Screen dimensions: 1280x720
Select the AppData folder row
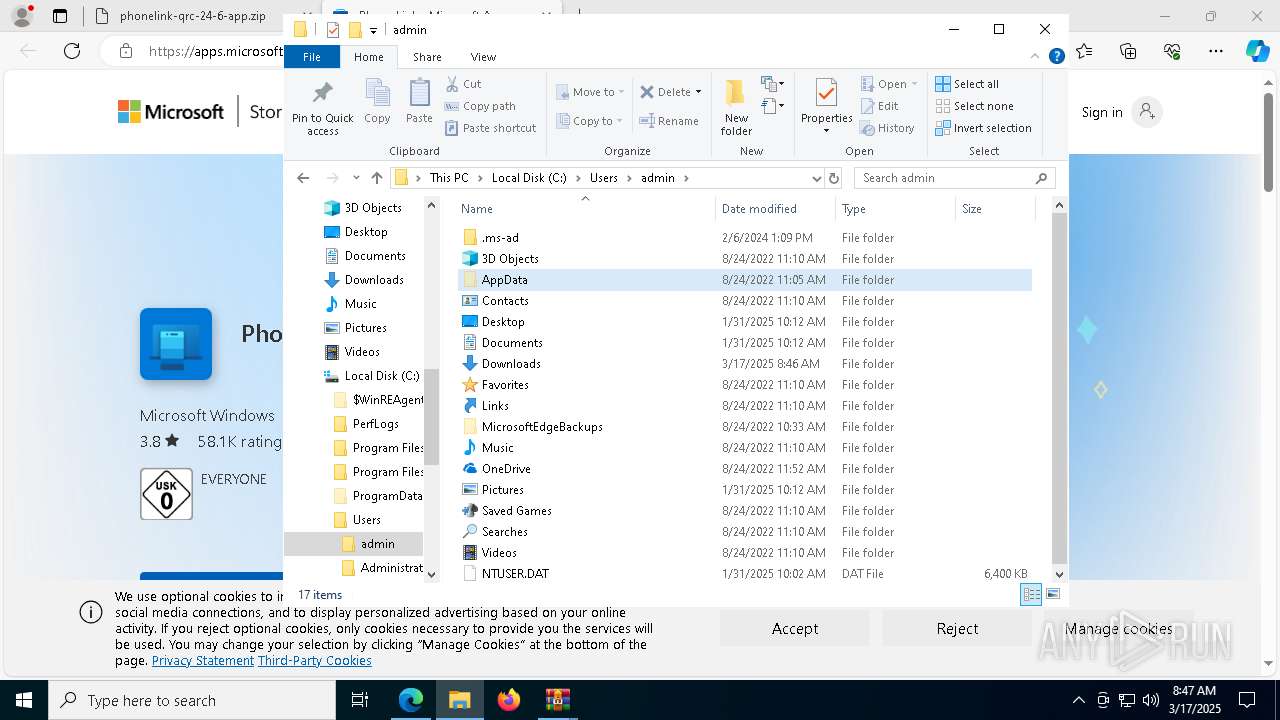[745, 280]
